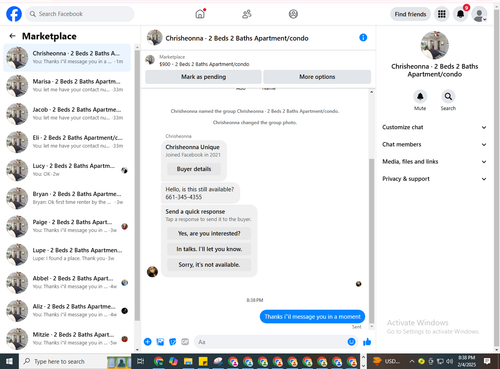Focus the Search Facebook field

pyautogui.click(x=80, y=14)
